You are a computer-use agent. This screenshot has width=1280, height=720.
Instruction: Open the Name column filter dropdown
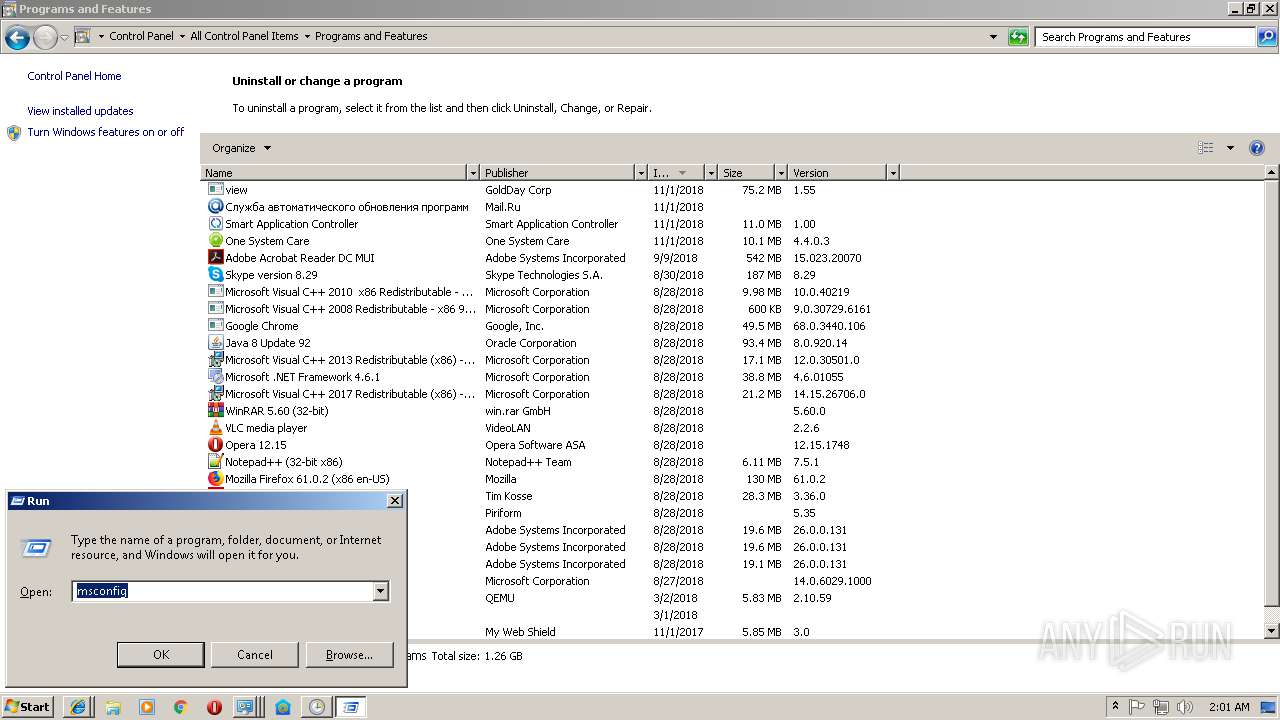click(x=473, y=173)
